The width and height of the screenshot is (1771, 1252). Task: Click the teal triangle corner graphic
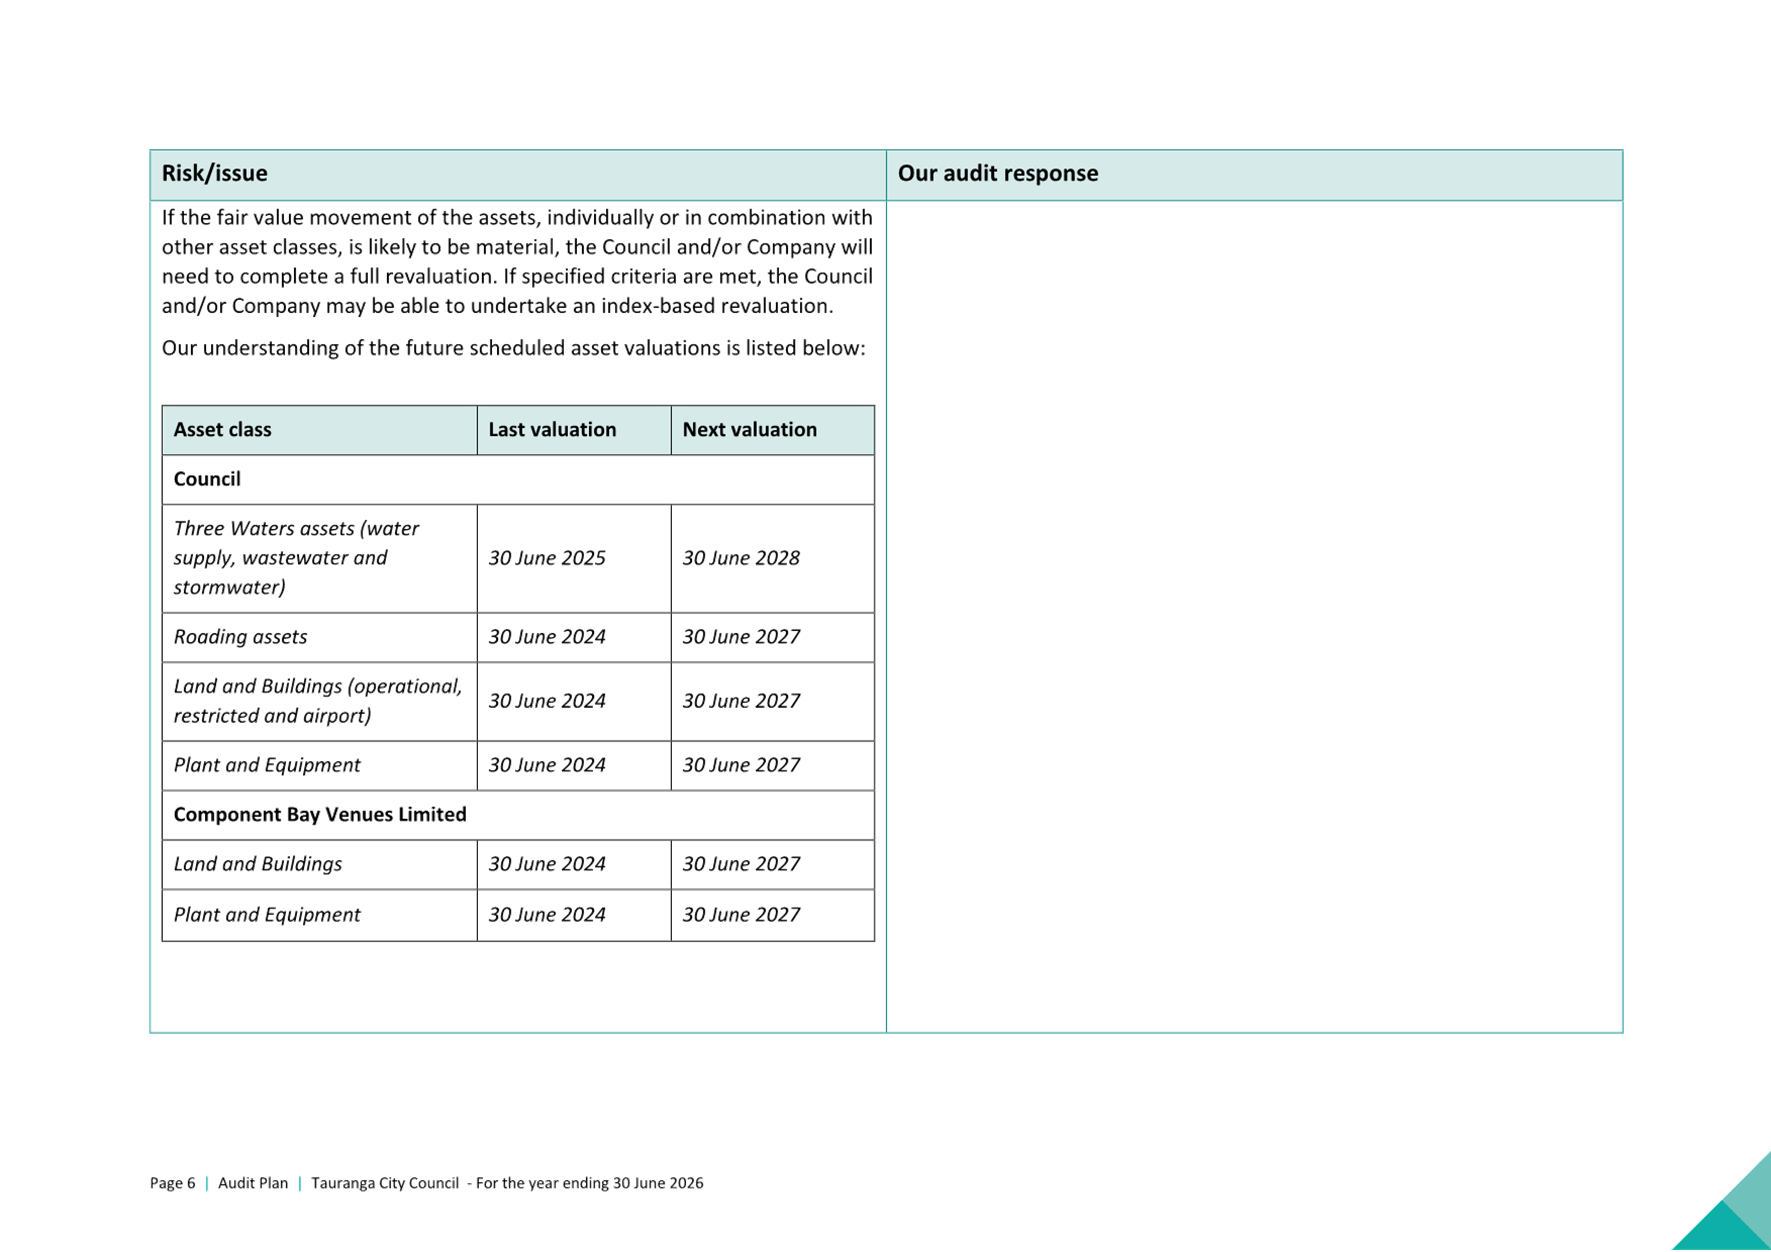[1735, 1215]
